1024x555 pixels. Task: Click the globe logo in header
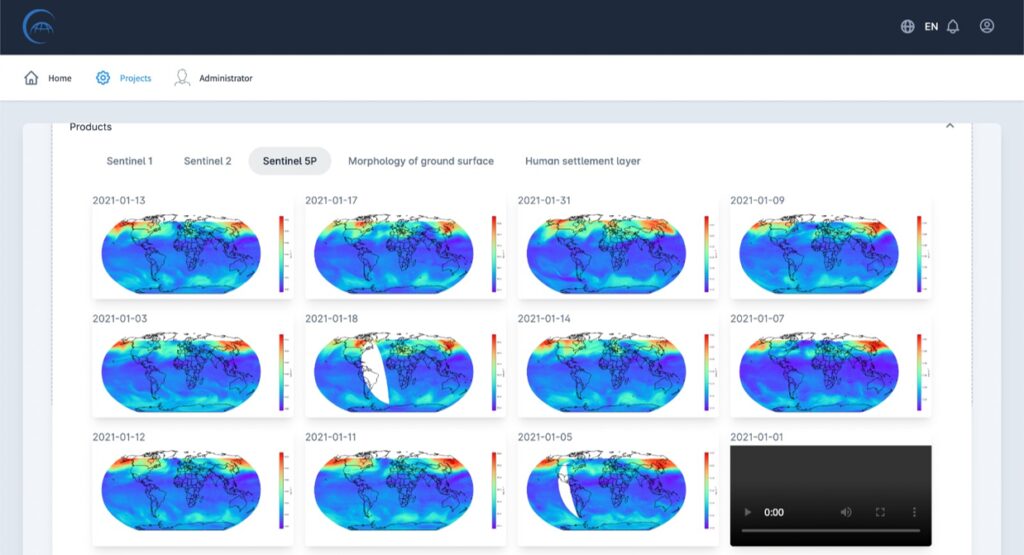click(x=39, y=27)
